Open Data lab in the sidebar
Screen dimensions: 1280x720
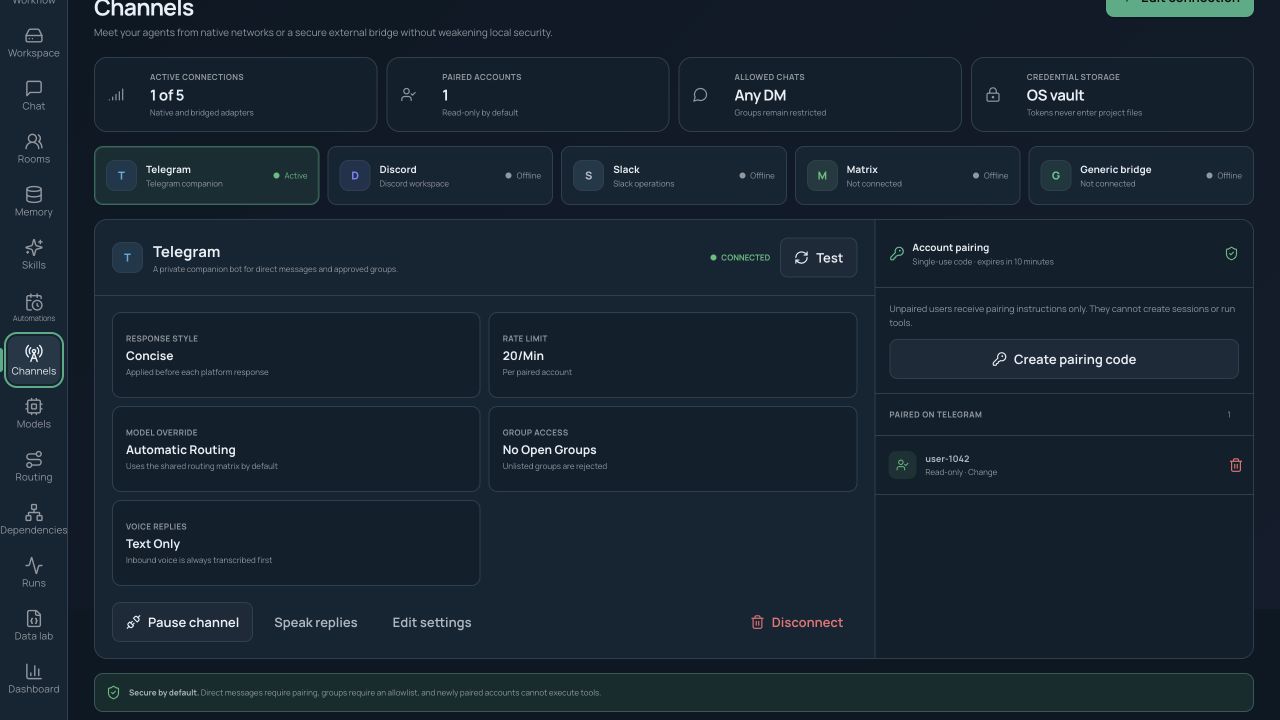(x=33, y=626)
